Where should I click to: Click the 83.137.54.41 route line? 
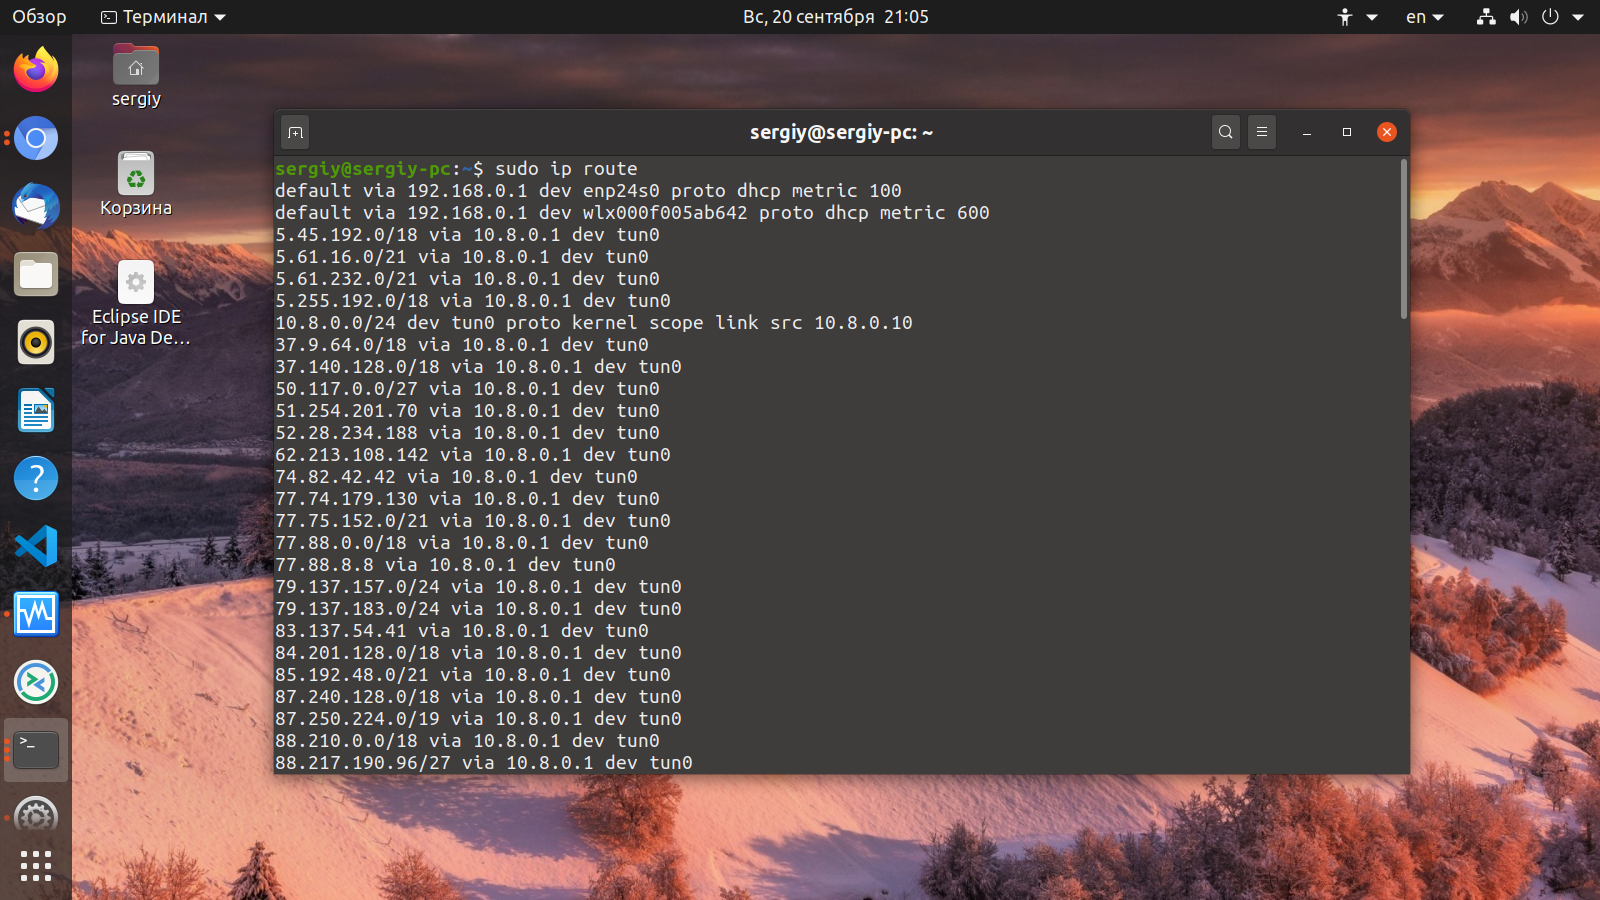tap(462, 631)
